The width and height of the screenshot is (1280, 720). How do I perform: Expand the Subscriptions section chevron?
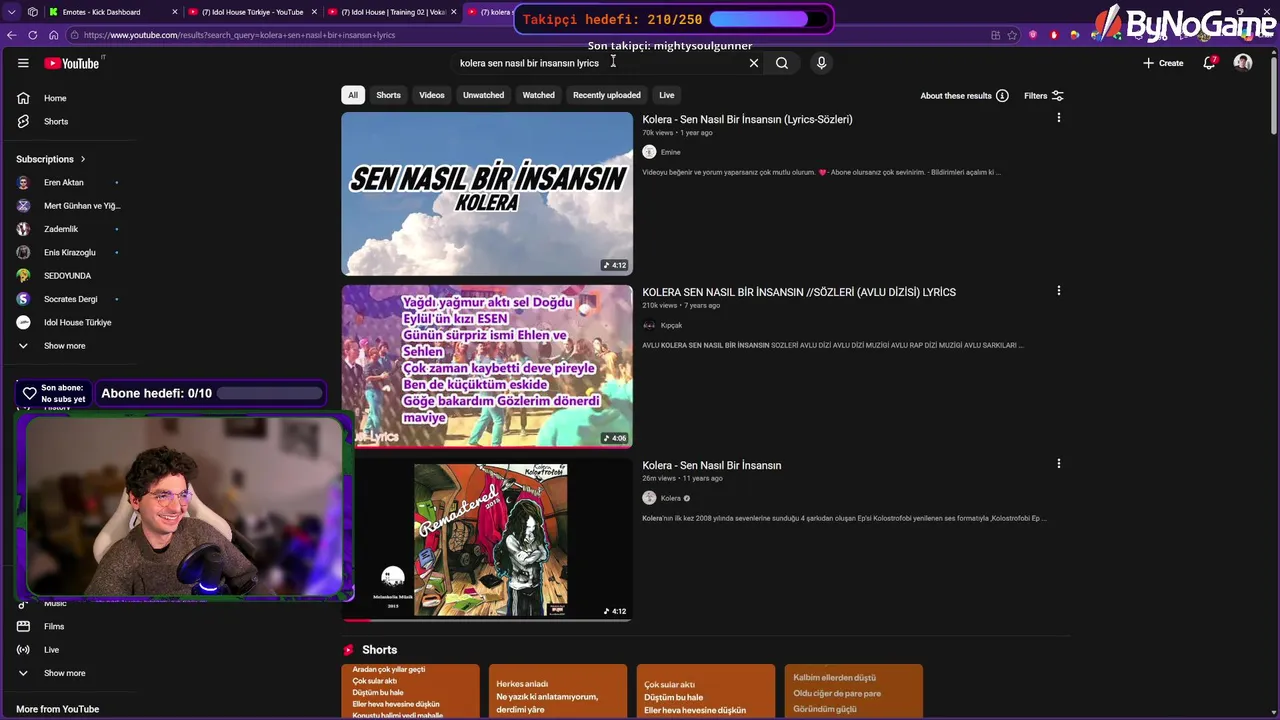83,159
